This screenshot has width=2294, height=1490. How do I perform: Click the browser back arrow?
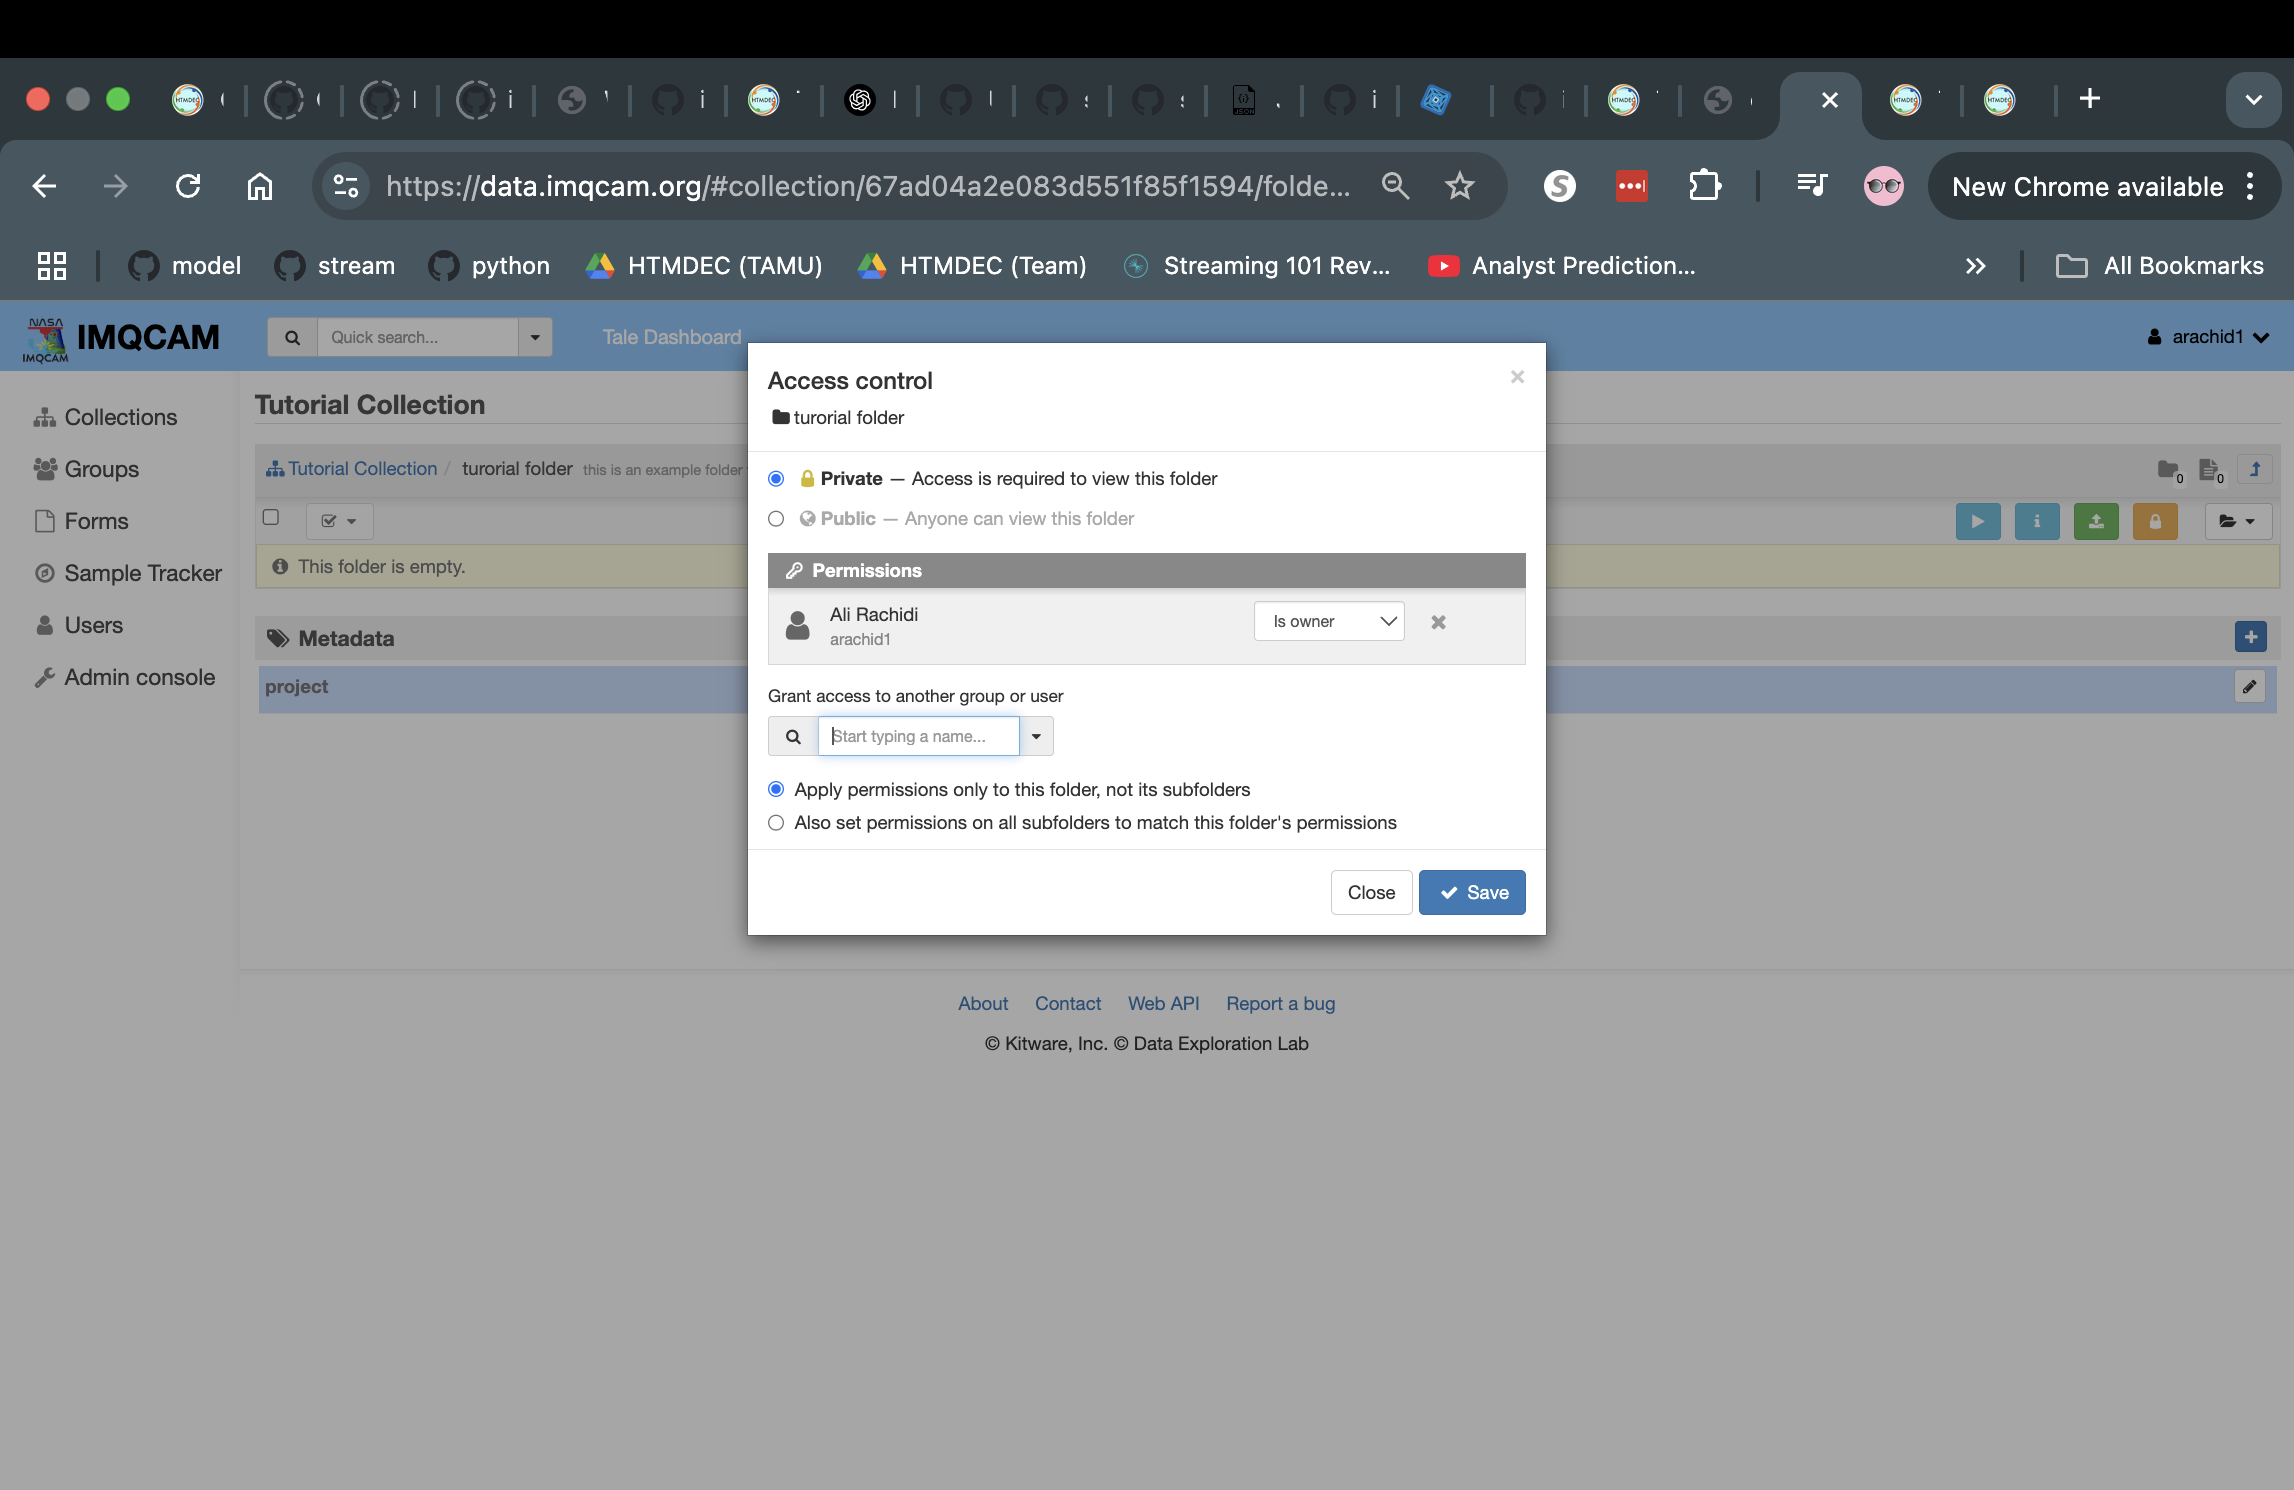coord(44,186)
